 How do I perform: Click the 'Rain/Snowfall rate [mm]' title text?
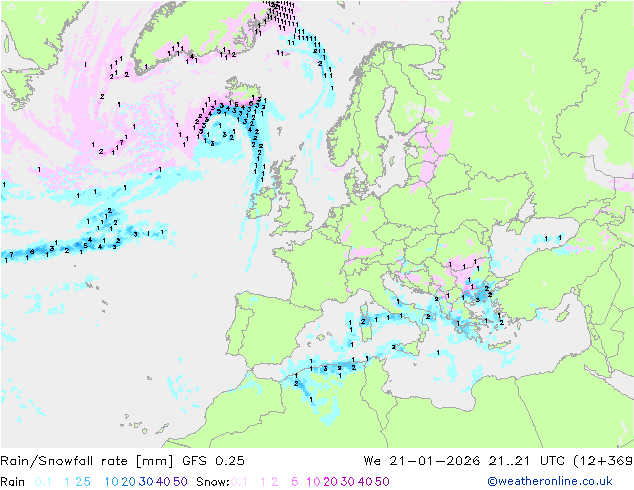87,461
